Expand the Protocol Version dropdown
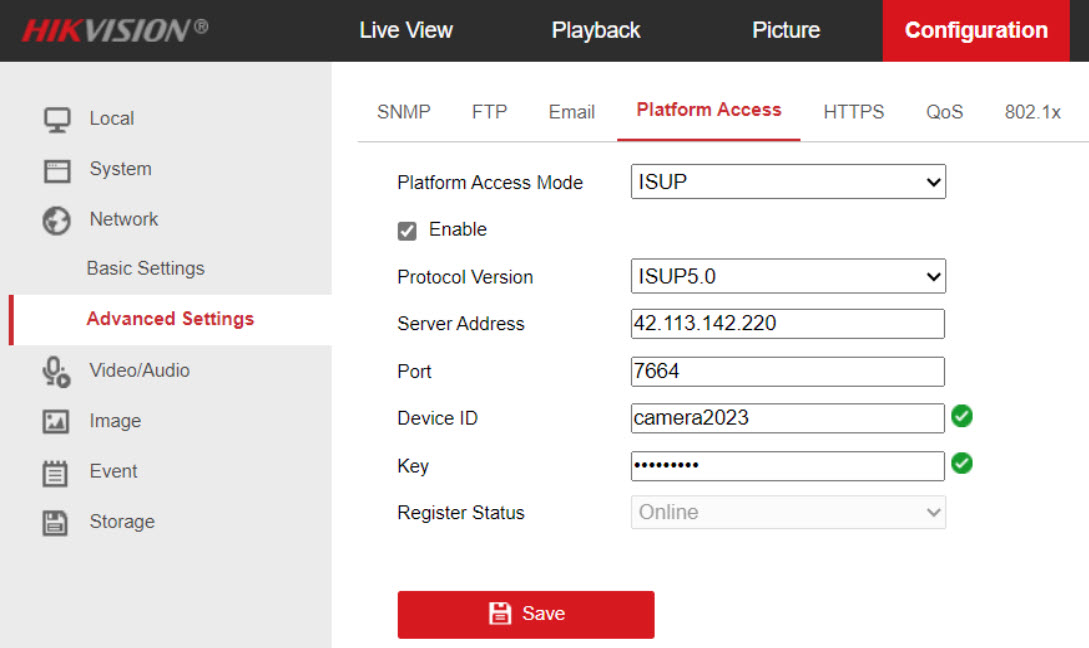Image resolution: width=1089 pixels, height=648 pixels. (788, 277)
